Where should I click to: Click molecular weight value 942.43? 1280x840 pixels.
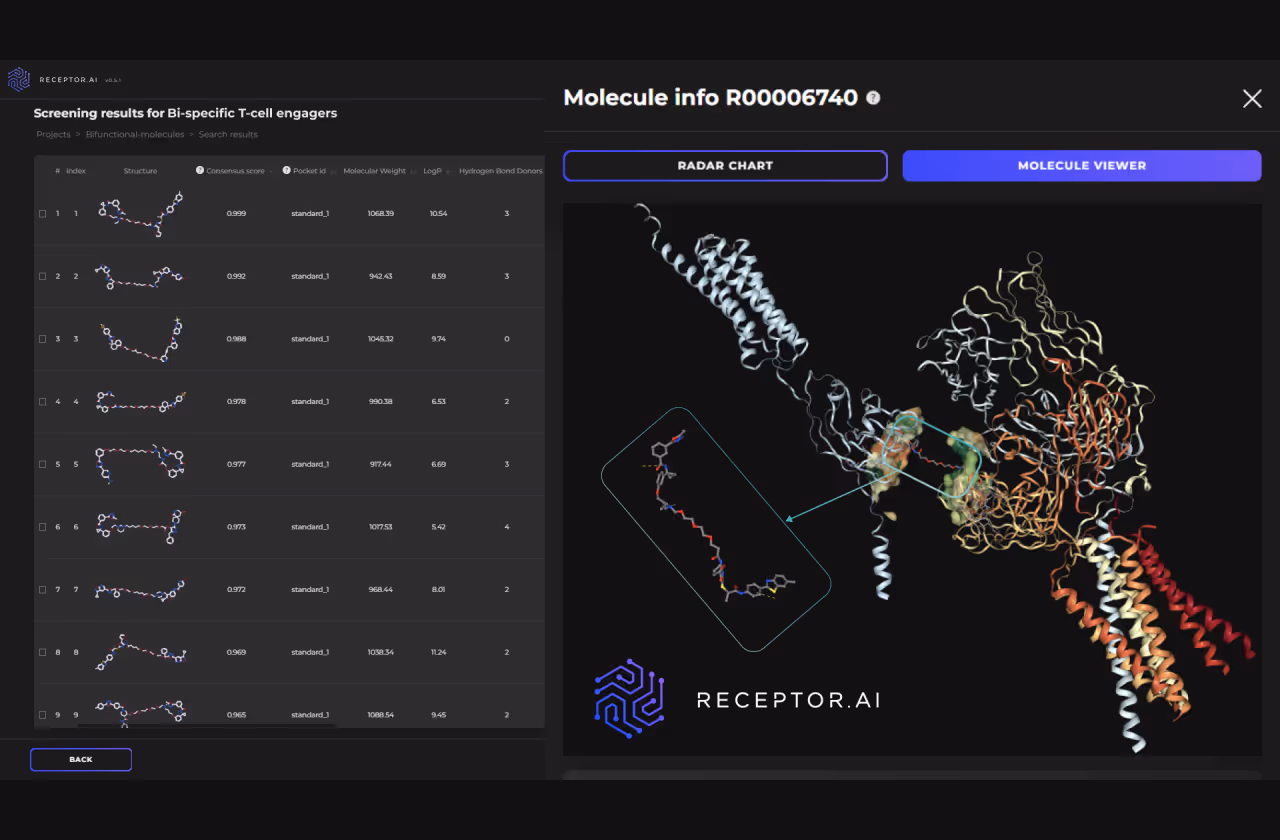pyautogui.click(x=380, y=276)
